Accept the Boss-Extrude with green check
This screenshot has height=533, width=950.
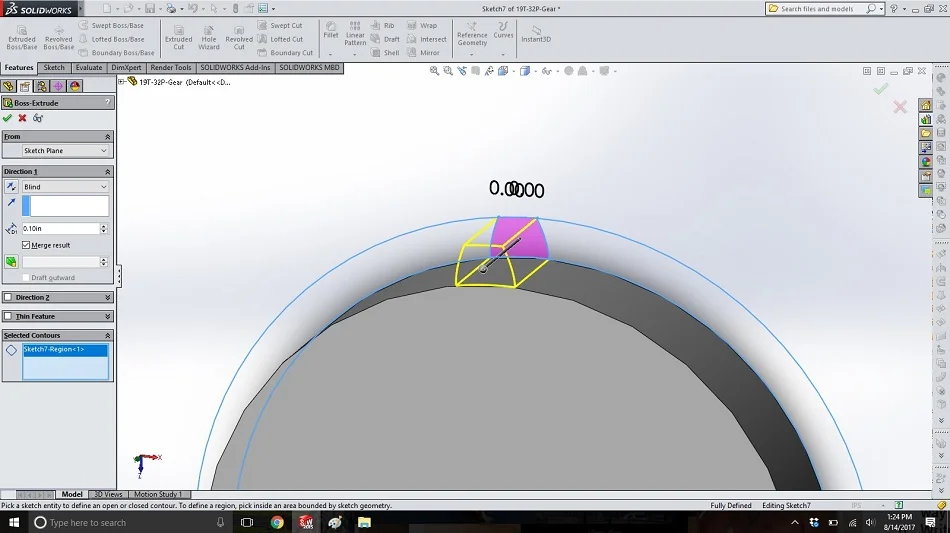7,118
